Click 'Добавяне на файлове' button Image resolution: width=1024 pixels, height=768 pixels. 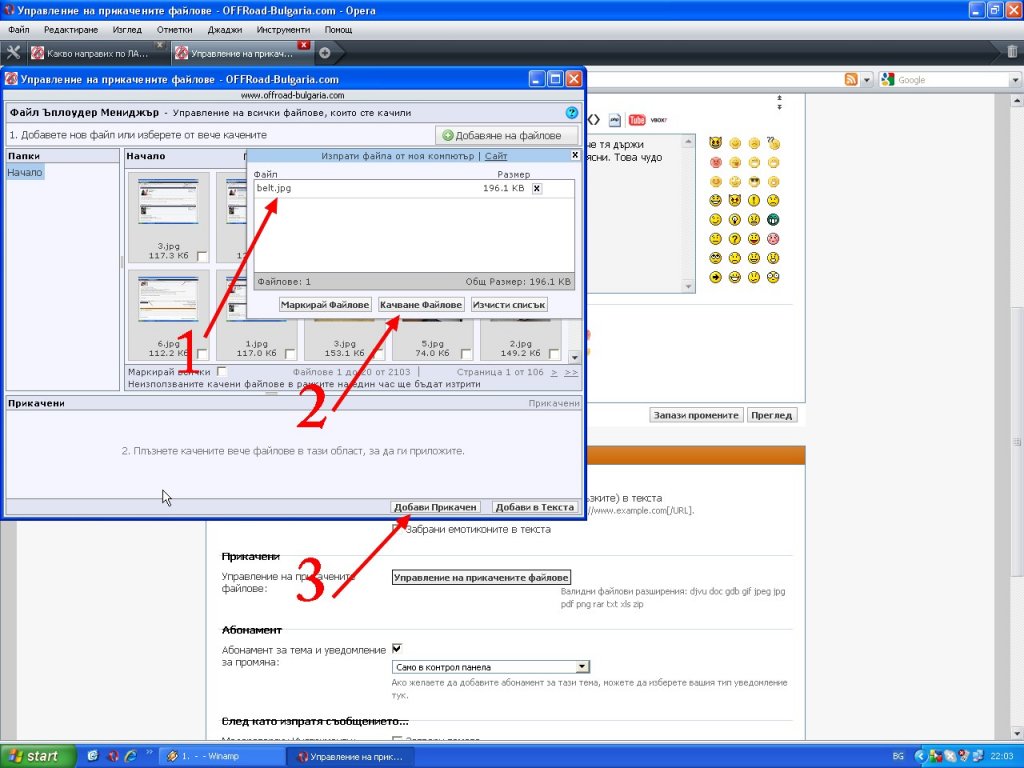coord(506,135)
